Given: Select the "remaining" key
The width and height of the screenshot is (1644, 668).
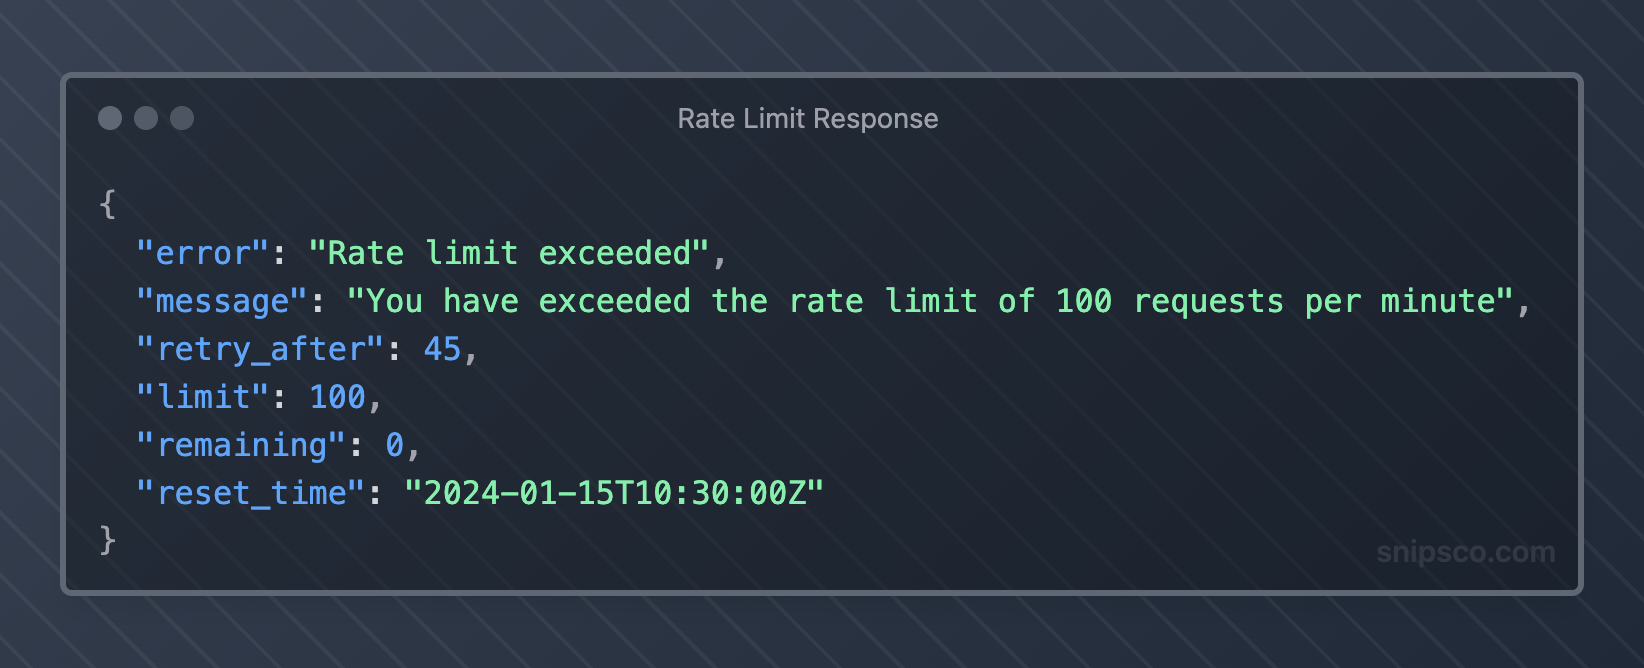Looking at the screenshot, I should (x=241, y=445).
